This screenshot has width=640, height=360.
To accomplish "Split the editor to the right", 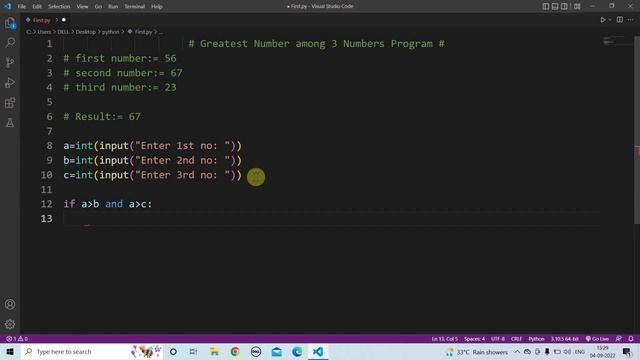I will [620, 20].
